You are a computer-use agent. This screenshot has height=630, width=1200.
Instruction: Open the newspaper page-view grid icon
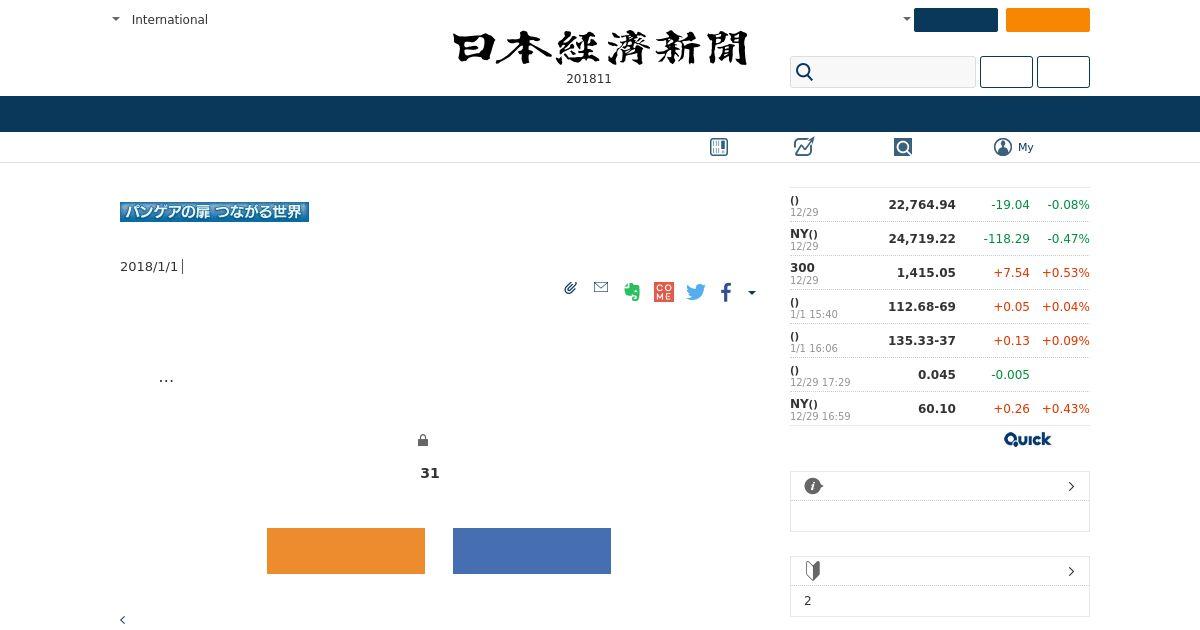click(719, 147)
